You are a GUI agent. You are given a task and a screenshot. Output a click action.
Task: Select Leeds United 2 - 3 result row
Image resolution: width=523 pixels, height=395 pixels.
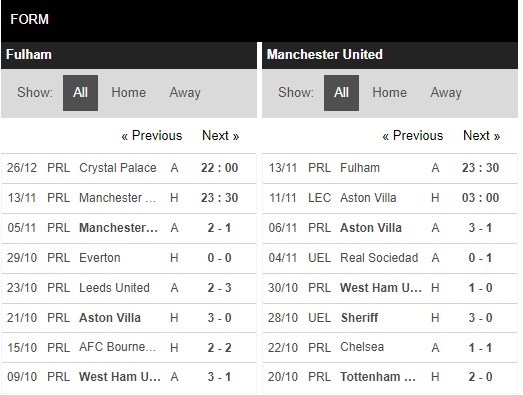[x=129, y=288]
